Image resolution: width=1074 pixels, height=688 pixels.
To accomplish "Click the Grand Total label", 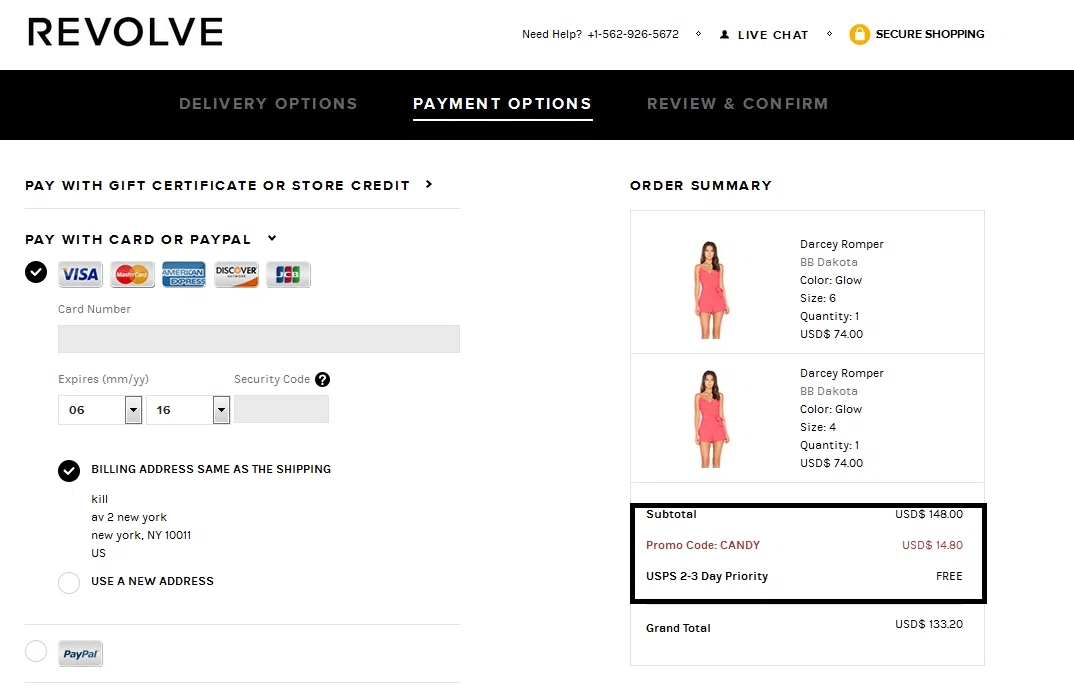I will pos(678,628).
